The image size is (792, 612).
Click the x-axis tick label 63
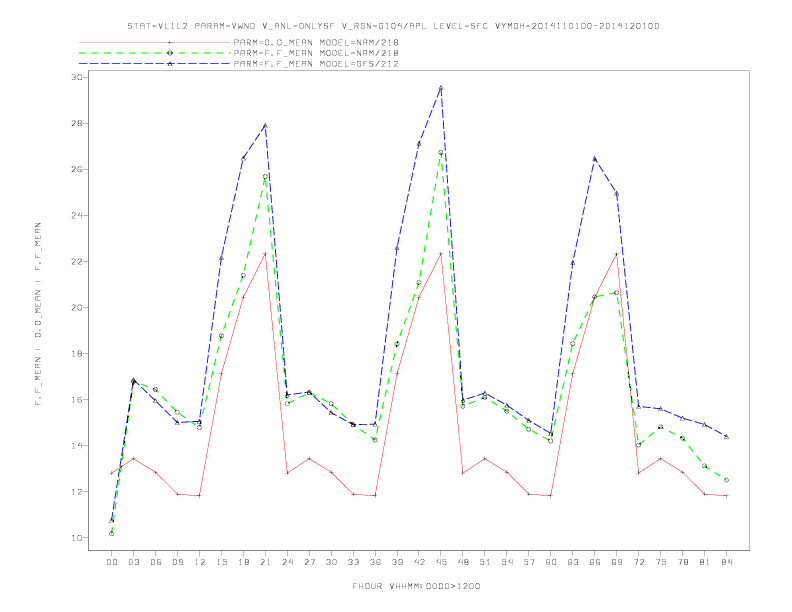(x=573, y=562)
